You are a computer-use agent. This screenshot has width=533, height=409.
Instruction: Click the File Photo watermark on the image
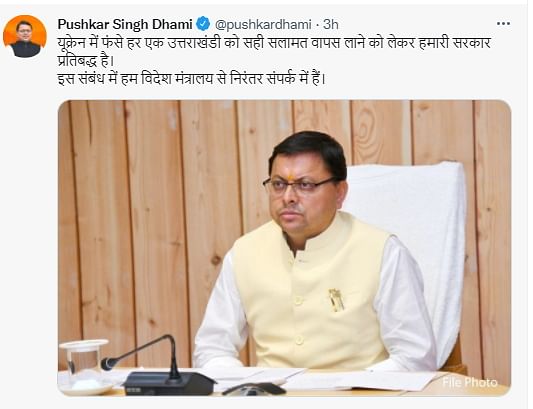point(469,382)
